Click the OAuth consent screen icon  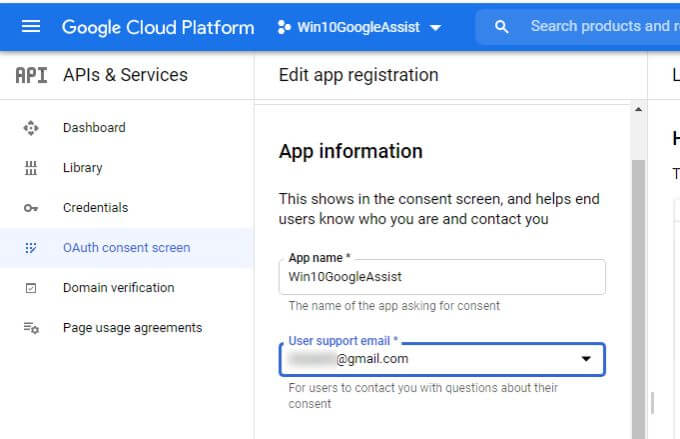tap(31, 248)
